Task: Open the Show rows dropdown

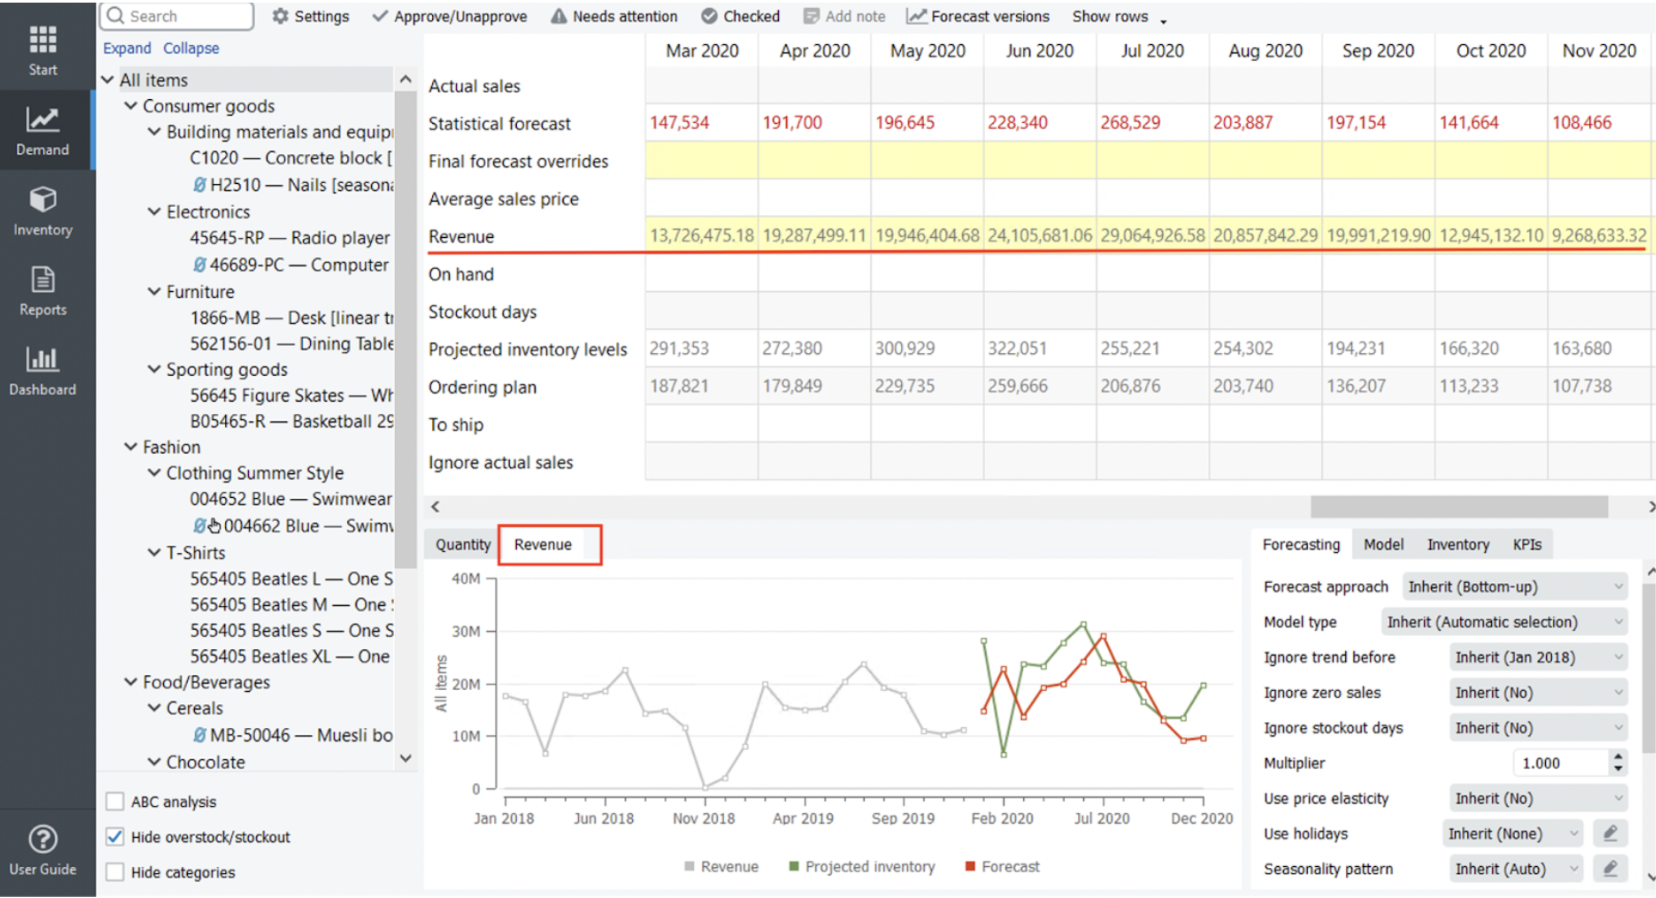Action: click(1118, 16)
